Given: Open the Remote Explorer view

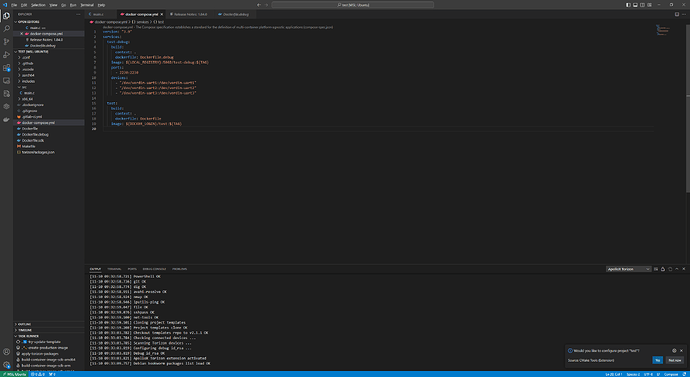Looking at the screenshot, I should click(6, 81).
